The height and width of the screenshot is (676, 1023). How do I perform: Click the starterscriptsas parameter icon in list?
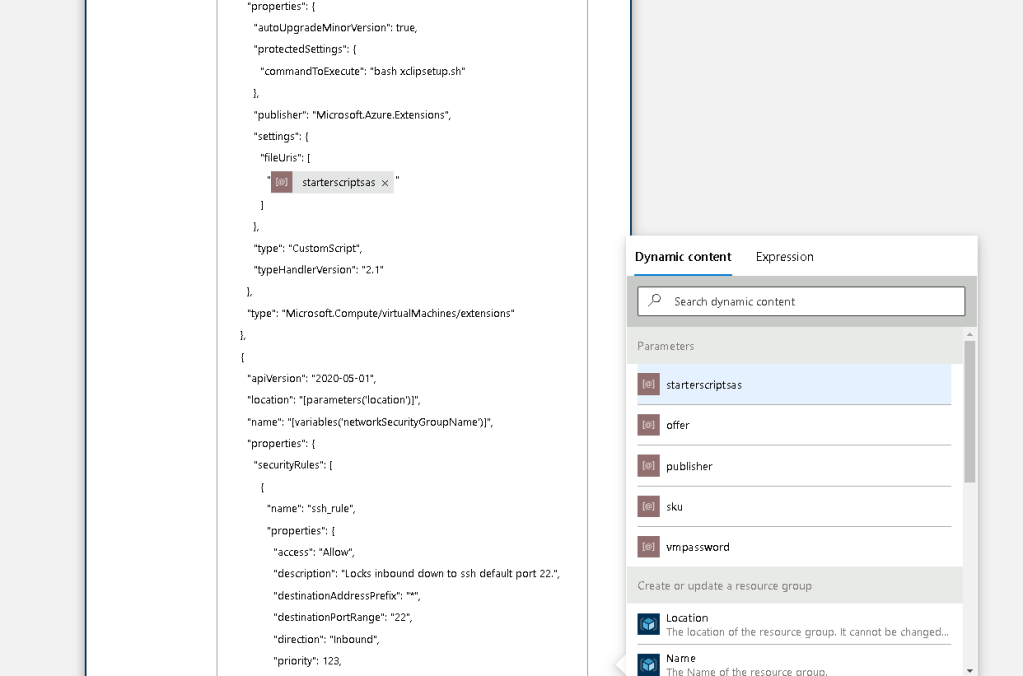pyautogui.click(x=649, y=384)
